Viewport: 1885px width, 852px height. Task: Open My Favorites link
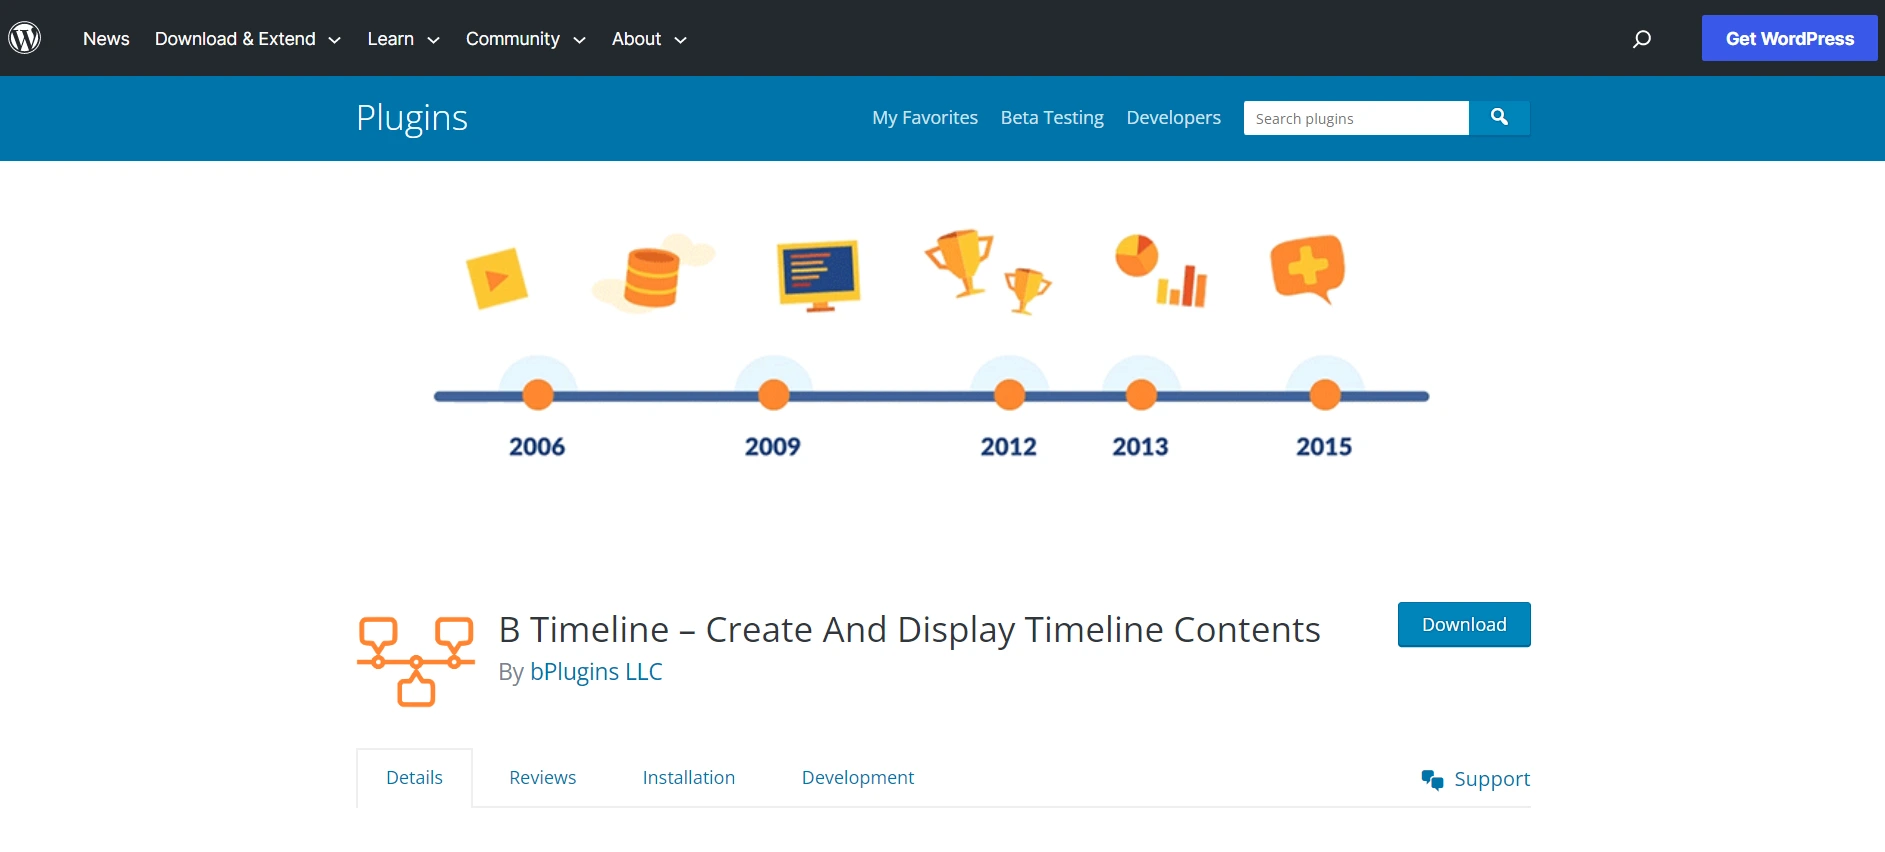(925, 118)
